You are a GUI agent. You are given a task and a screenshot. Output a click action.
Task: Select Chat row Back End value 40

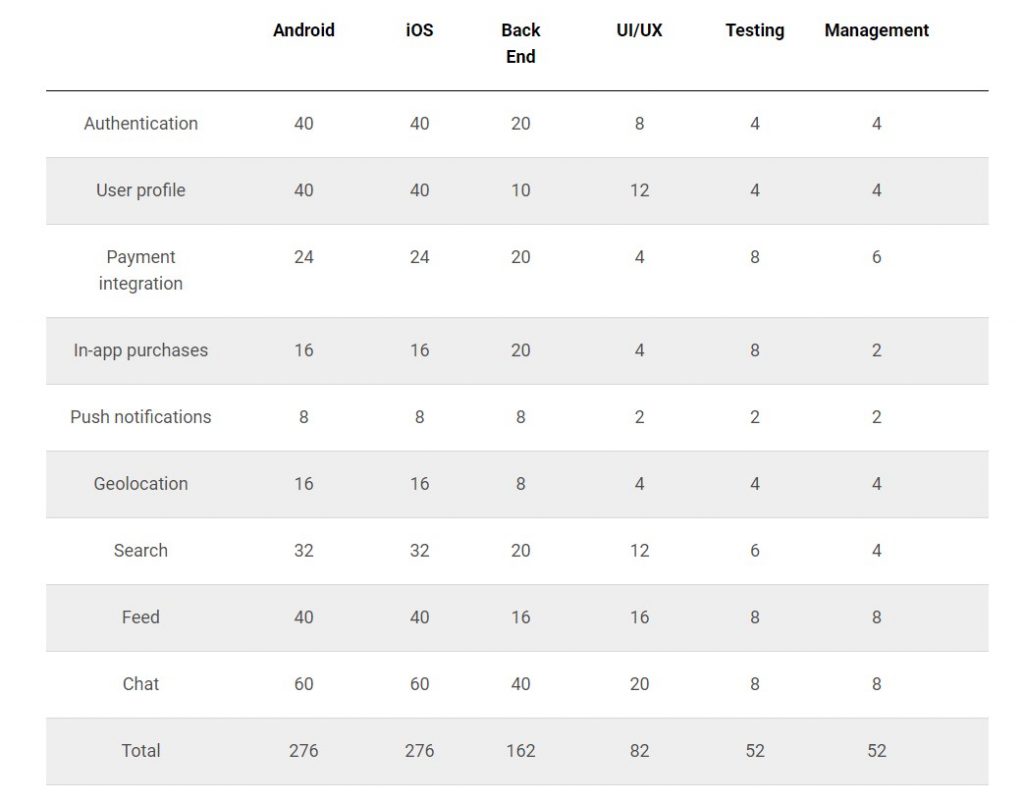[x=520, y=684]
